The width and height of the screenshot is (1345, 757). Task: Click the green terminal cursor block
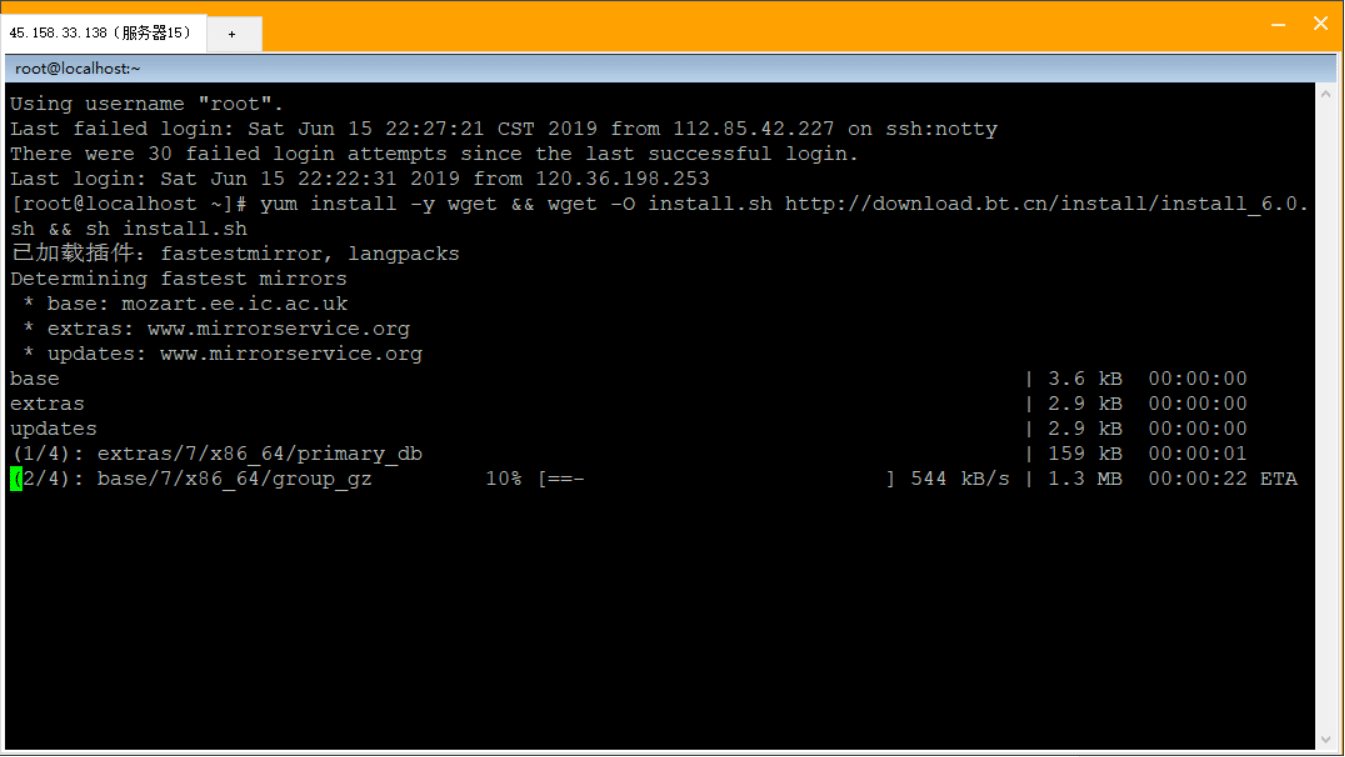16,479
